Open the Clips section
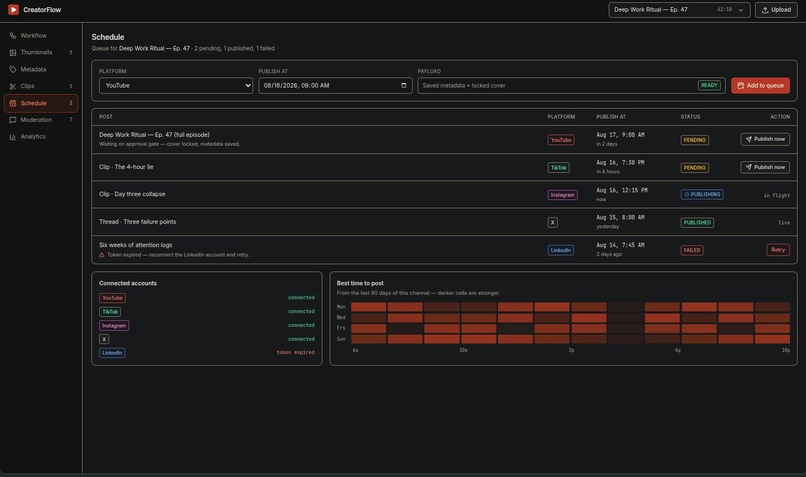806x477 pixels. pos(41,86)
